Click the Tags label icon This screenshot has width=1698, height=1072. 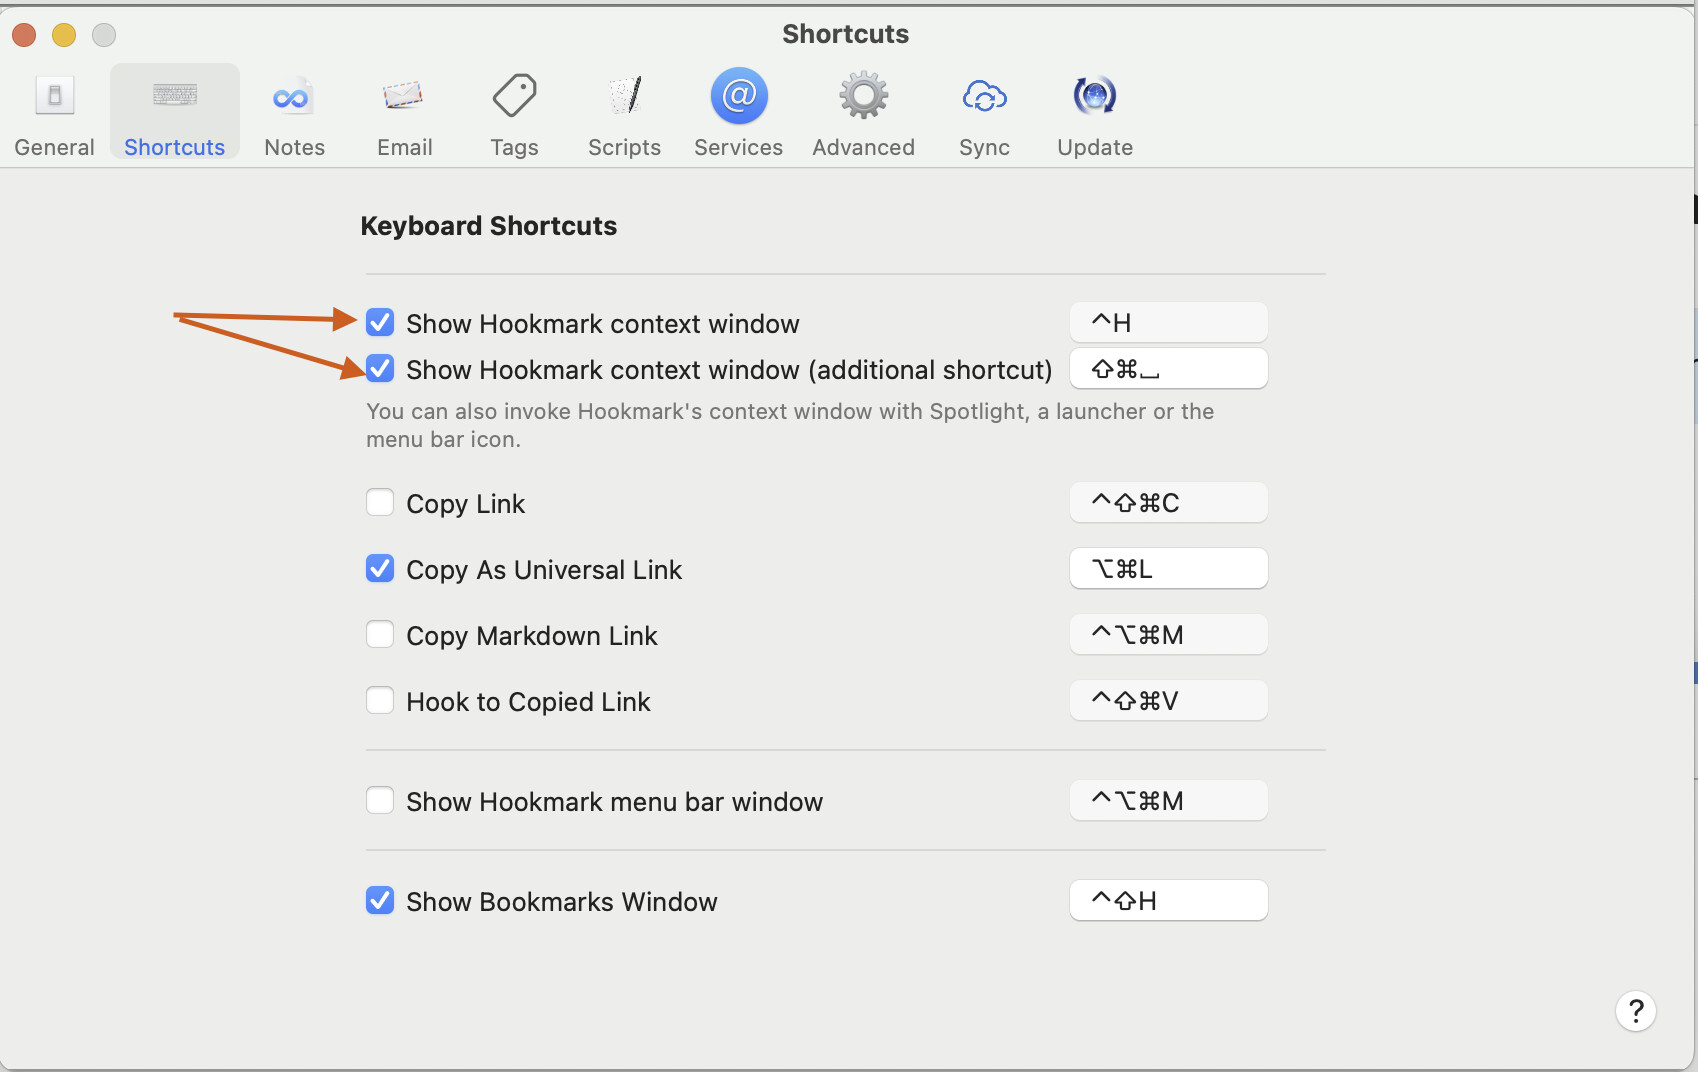[514, 97]
